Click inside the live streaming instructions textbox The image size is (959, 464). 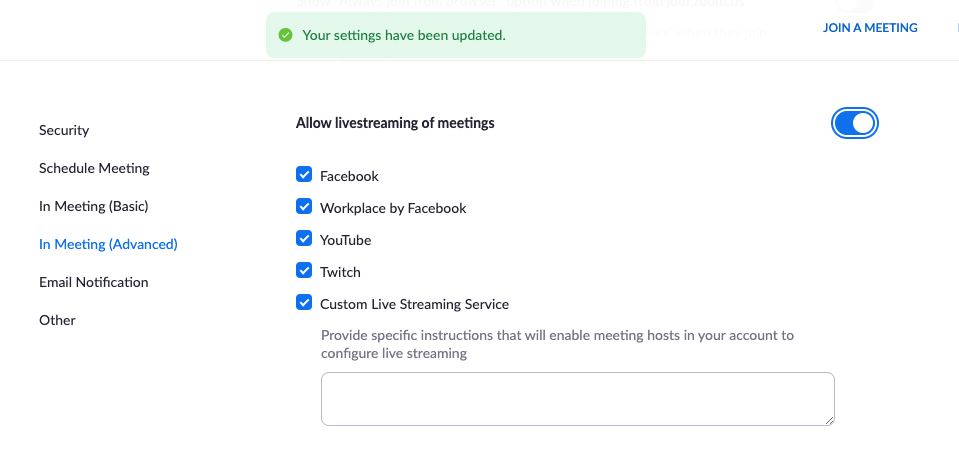click(577, 399)
